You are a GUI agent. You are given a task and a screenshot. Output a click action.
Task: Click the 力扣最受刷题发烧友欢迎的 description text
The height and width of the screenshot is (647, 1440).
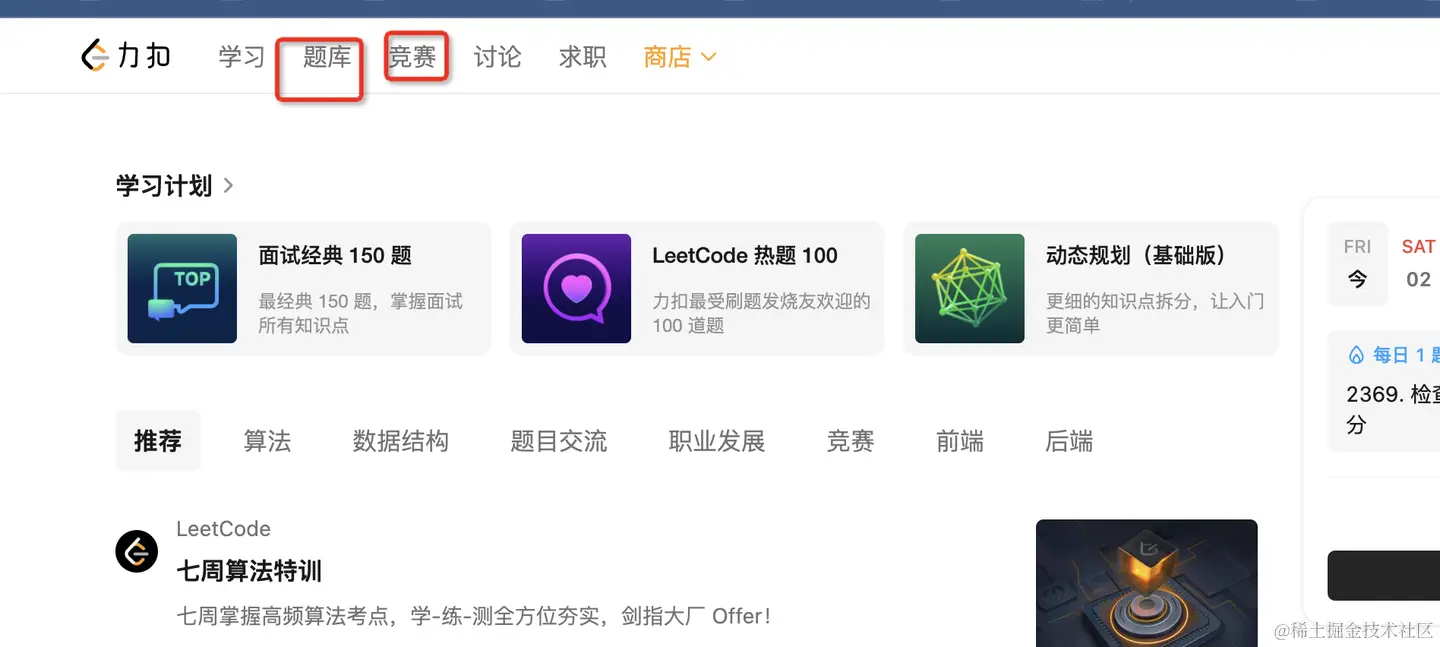pos(762,313)
